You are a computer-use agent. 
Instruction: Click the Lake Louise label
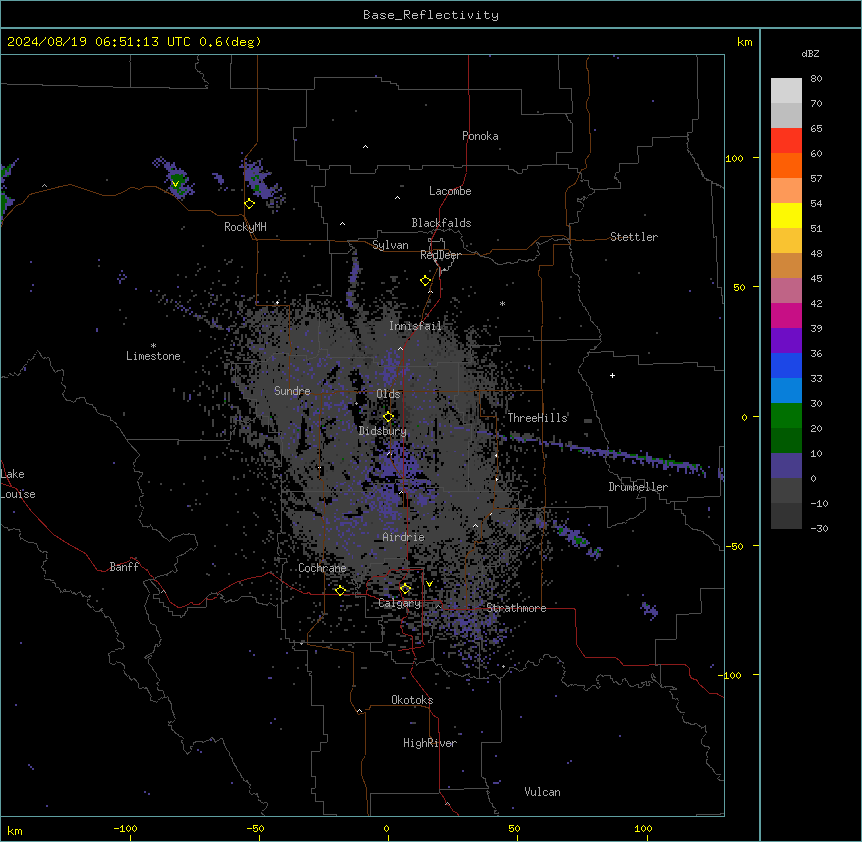click(x=18, y=484)
